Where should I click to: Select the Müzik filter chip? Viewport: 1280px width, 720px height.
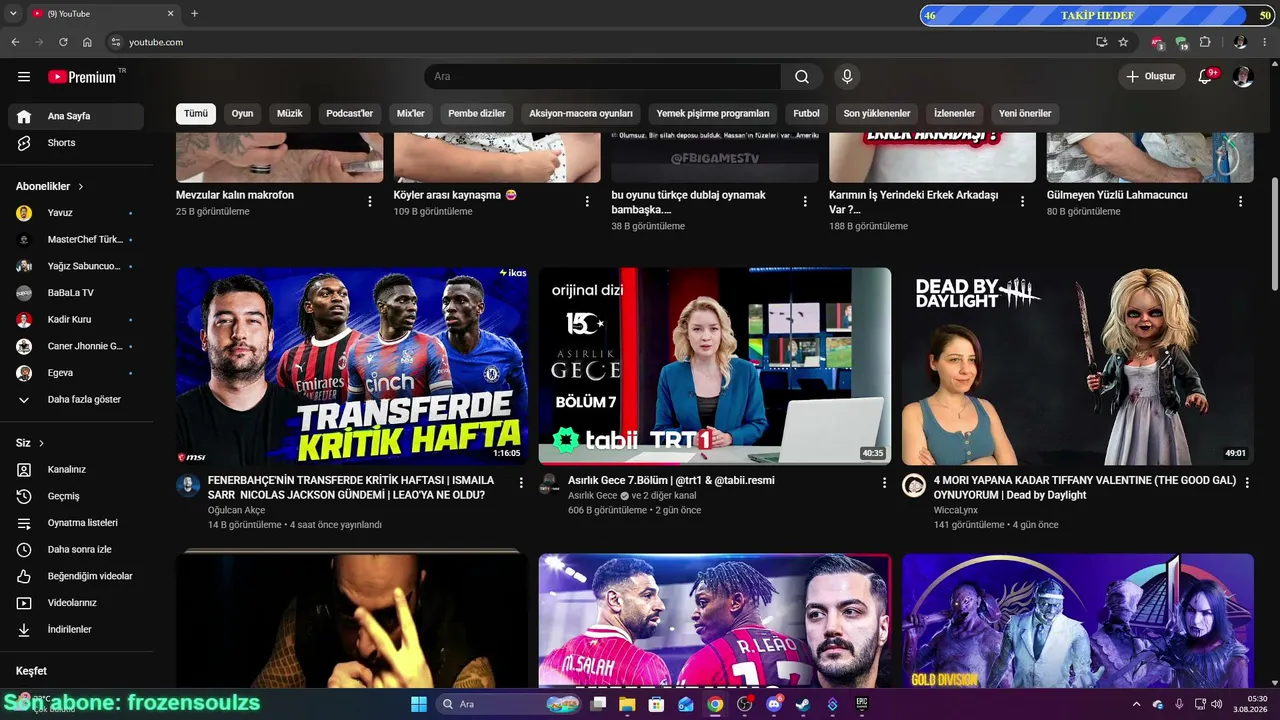(290, 113)
